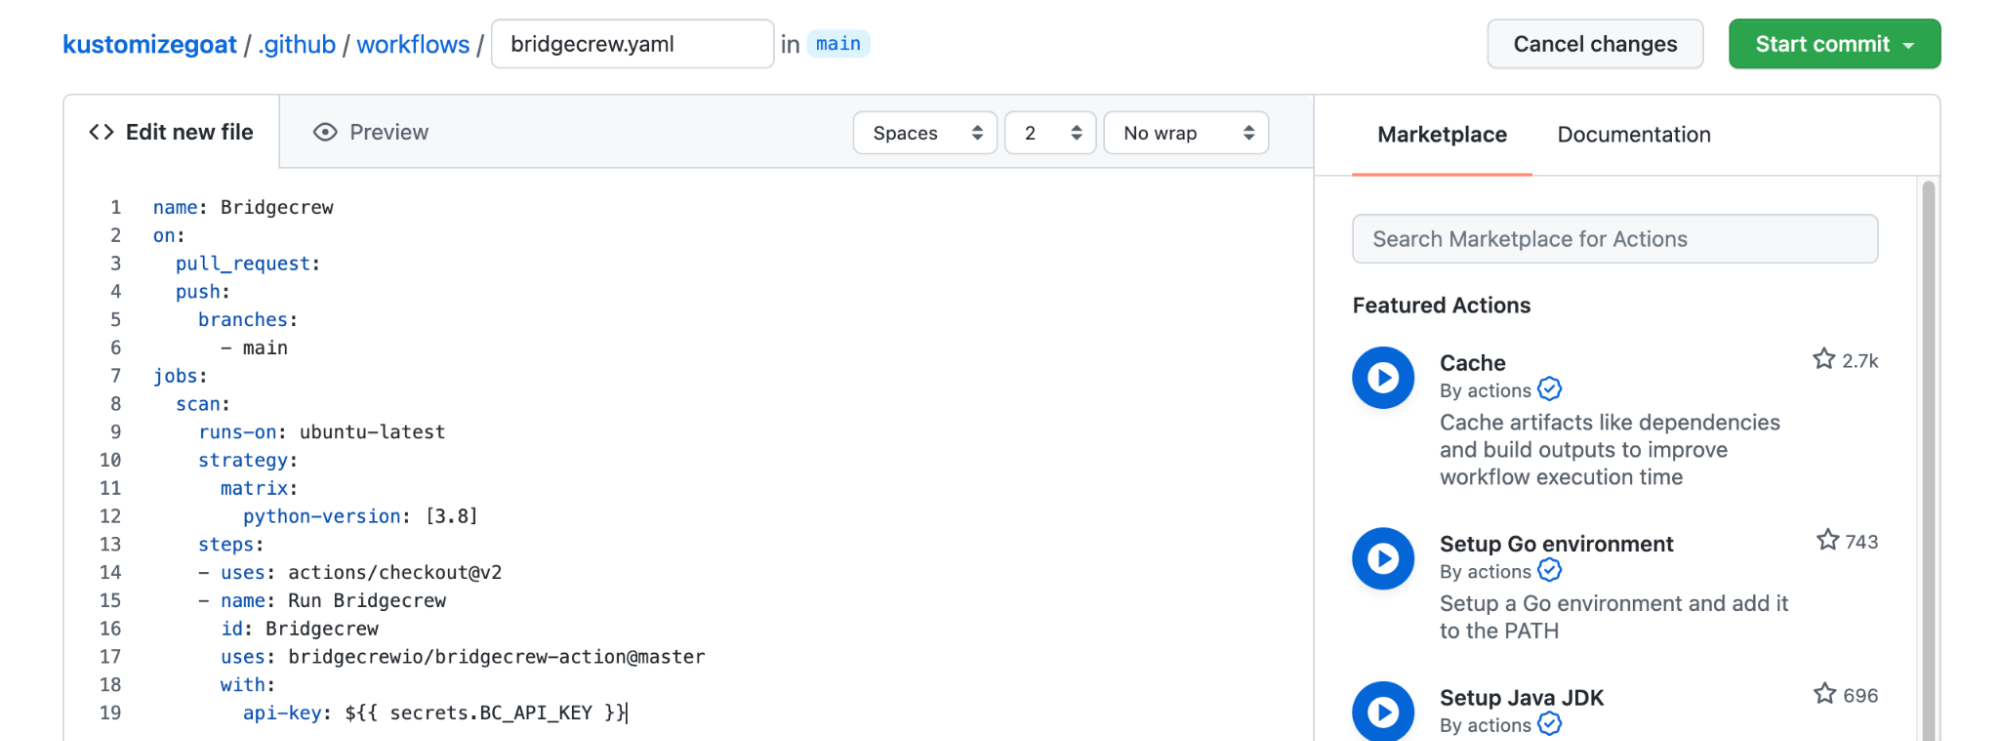Image resolution: width=1999 pixels, height=741 pixels.
Task: Click the verified badge next to Cache's author
Action: pos(1550,389)
